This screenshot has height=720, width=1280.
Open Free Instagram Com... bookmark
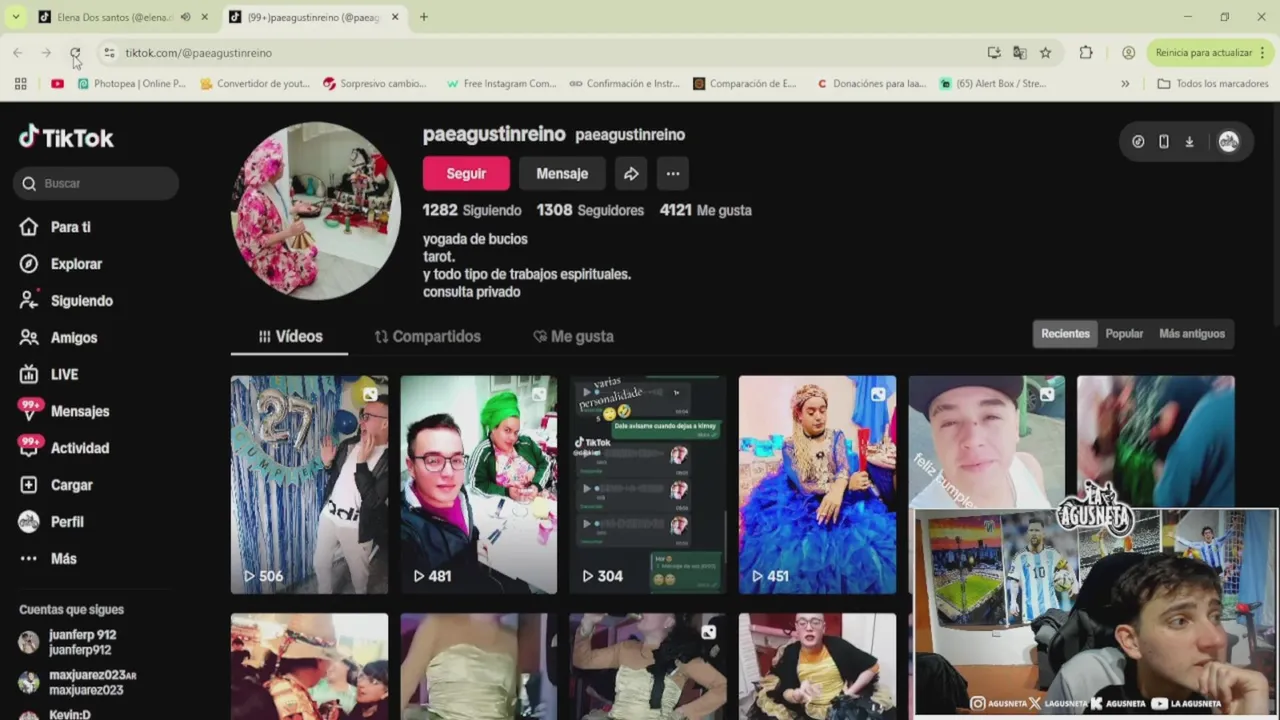[501, 84]
